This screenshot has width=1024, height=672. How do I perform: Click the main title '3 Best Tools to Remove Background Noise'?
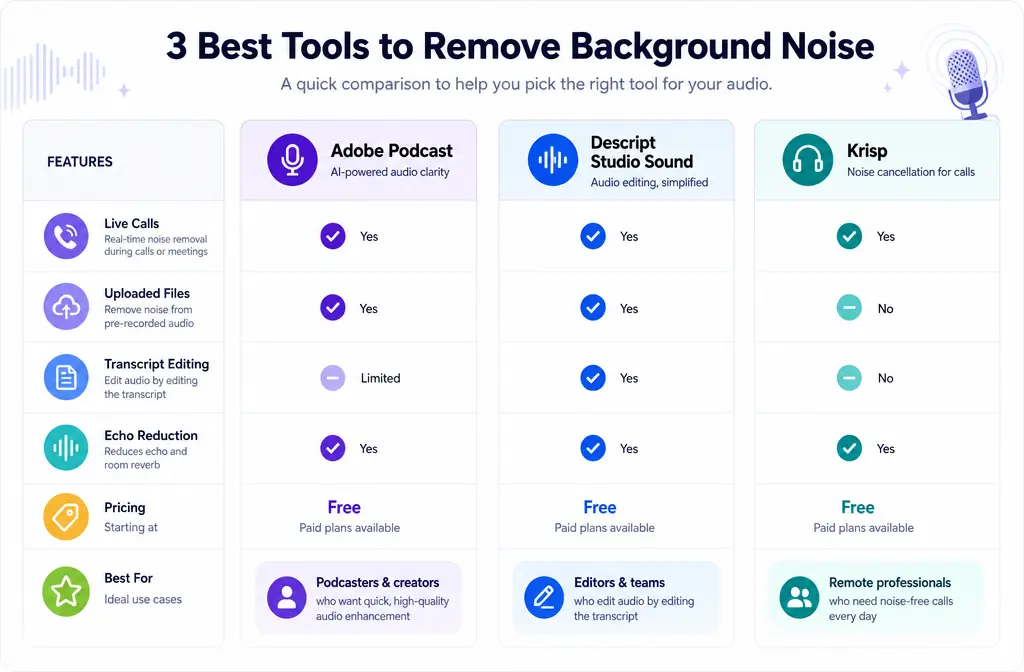coord(520,46)
